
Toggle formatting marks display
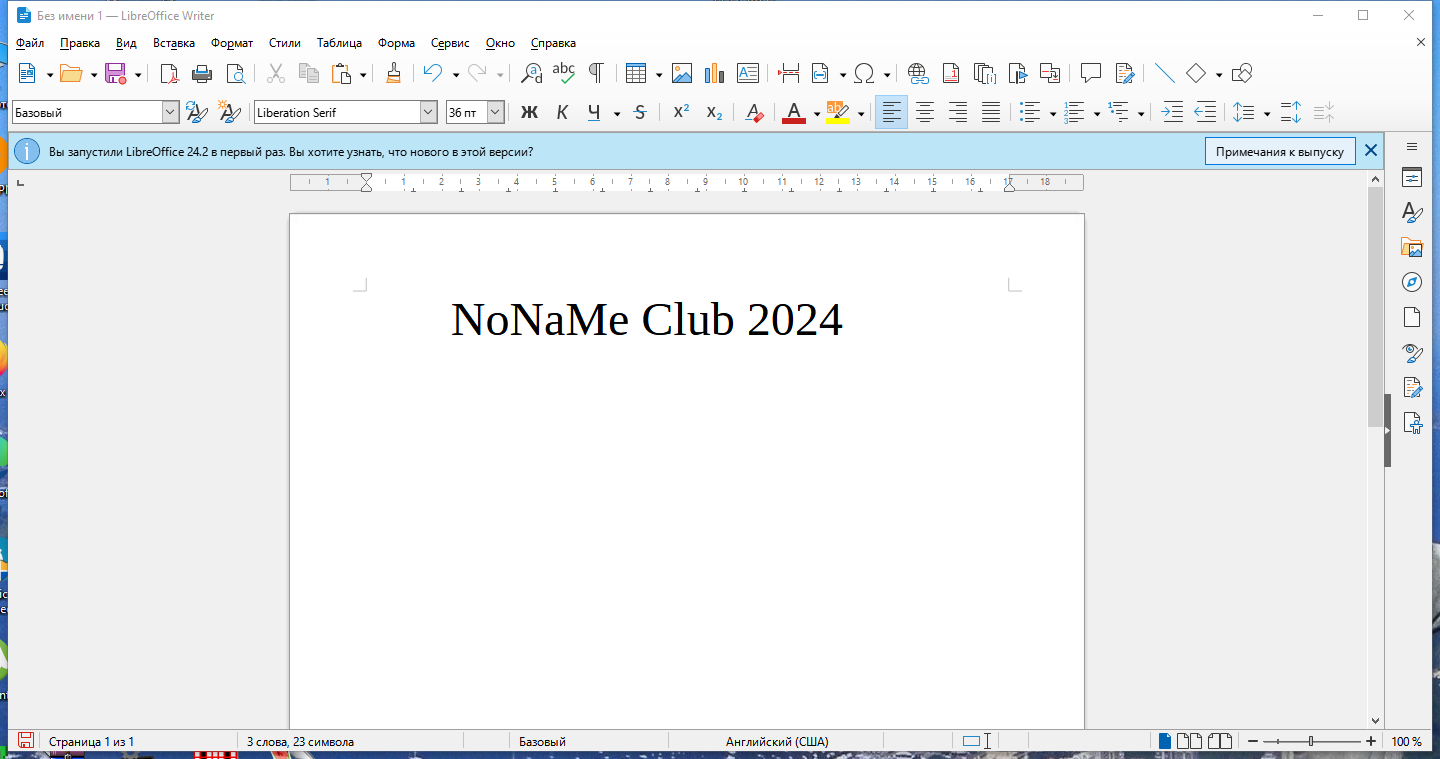(x=595, y=73)
